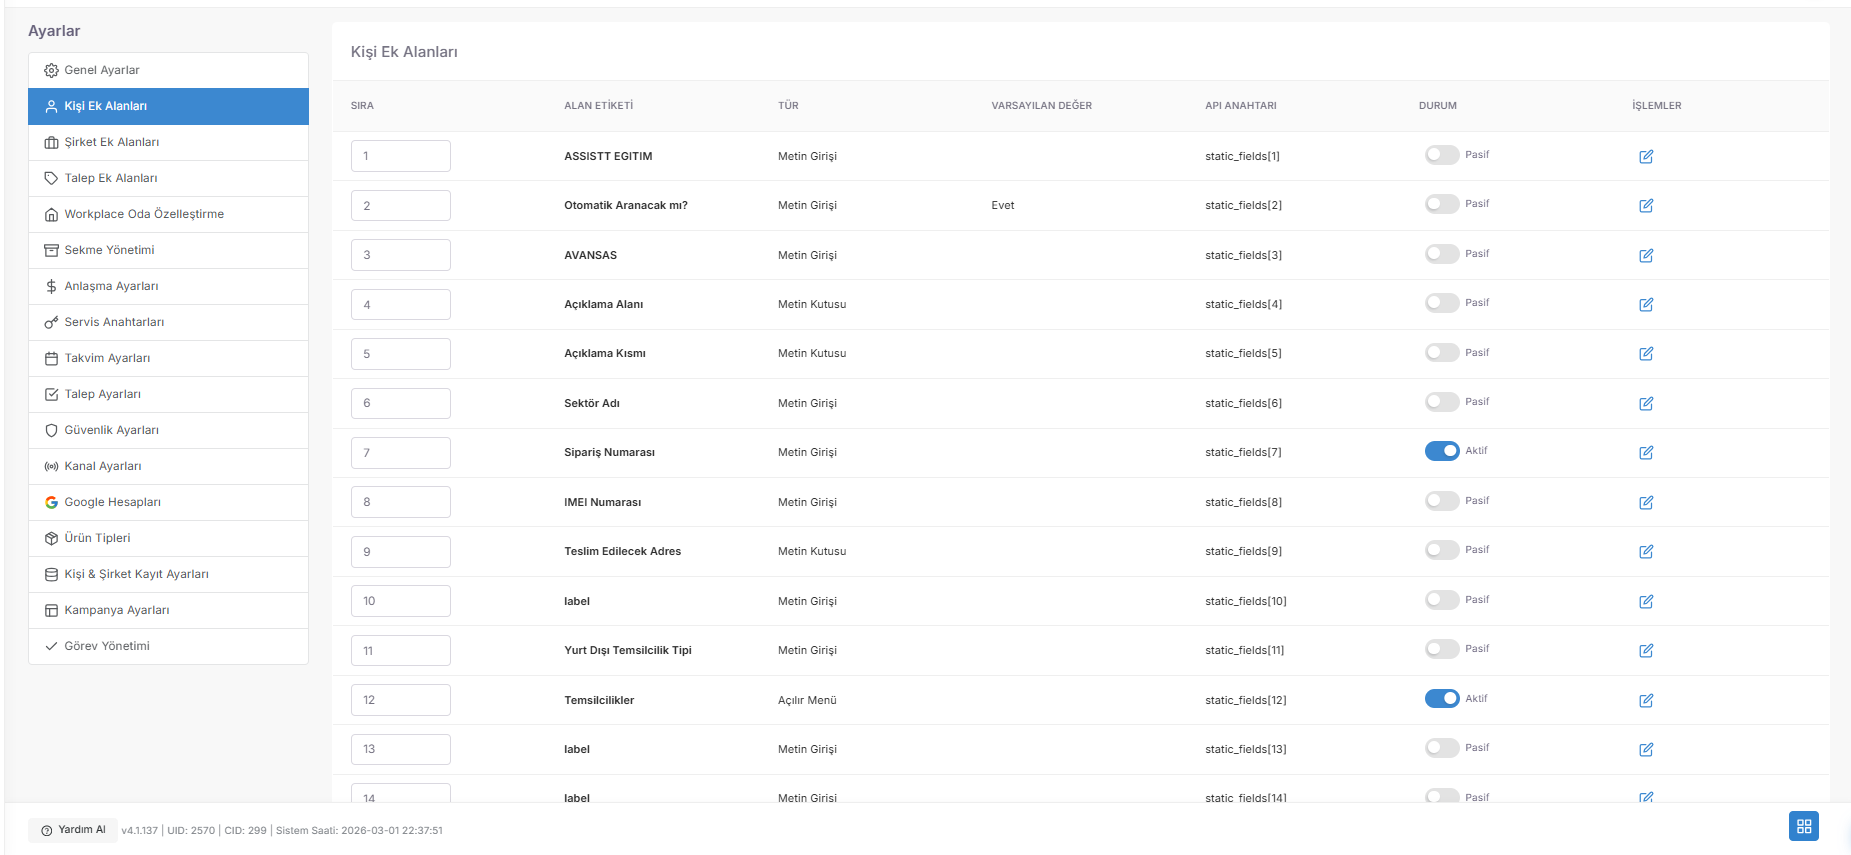Enable IMEI Numarası status toggle
The image size is (1851, 855).
(x=1442, y=501)
